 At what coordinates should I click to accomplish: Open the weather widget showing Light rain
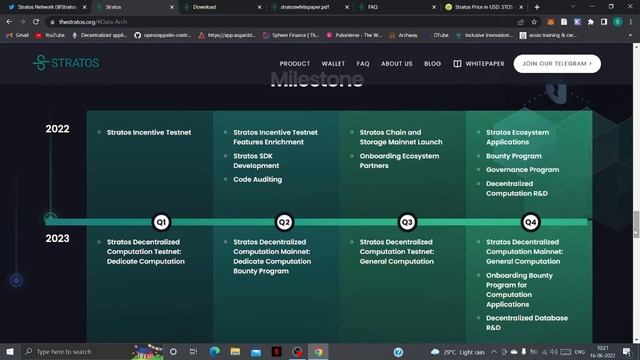click(458, 352)
